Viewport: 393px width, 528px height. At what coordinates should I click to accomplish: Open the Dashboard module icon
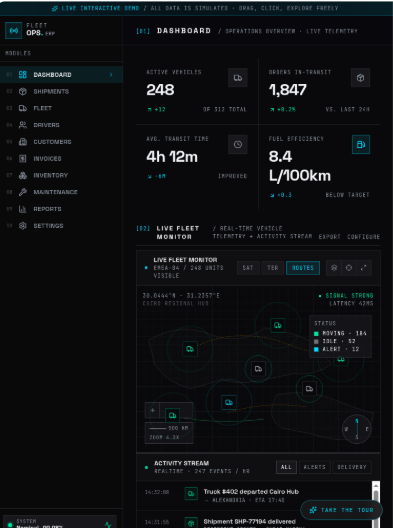pyautogui.click(x=23, y=75)
